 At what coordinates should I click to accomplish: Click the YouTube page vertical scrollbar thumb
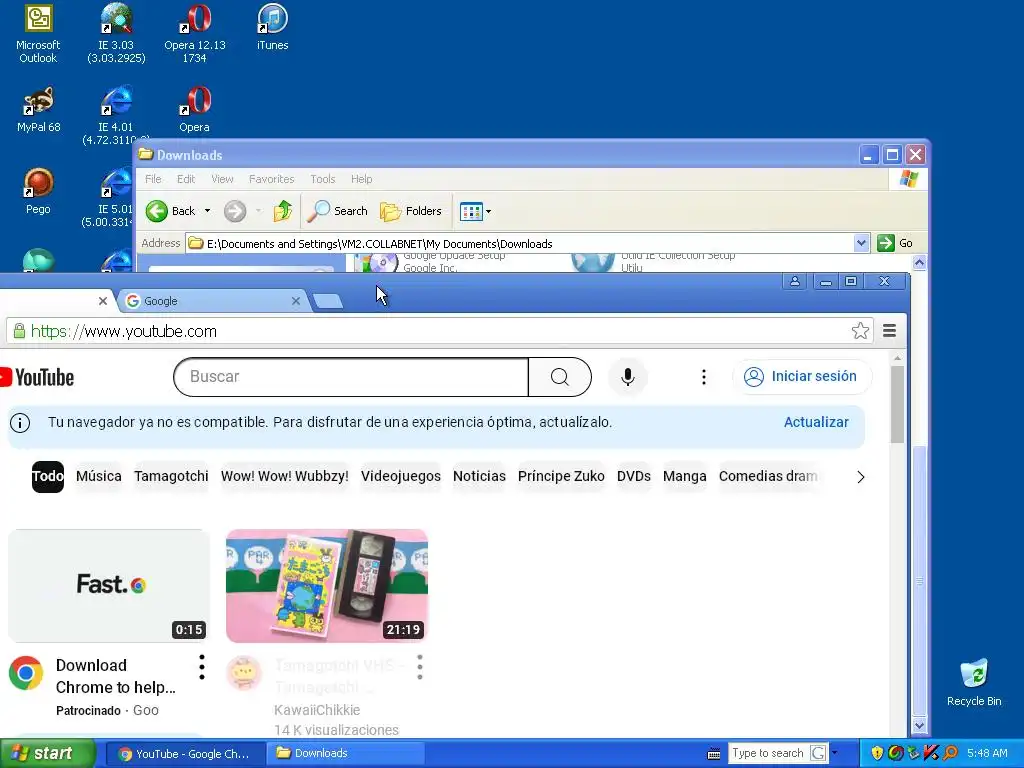pos(897,404)
